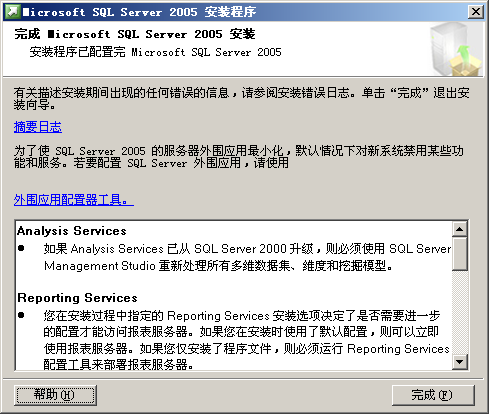
Task: Select the Analysis Services heading in the notes
Action: click(x=72, y=231)
